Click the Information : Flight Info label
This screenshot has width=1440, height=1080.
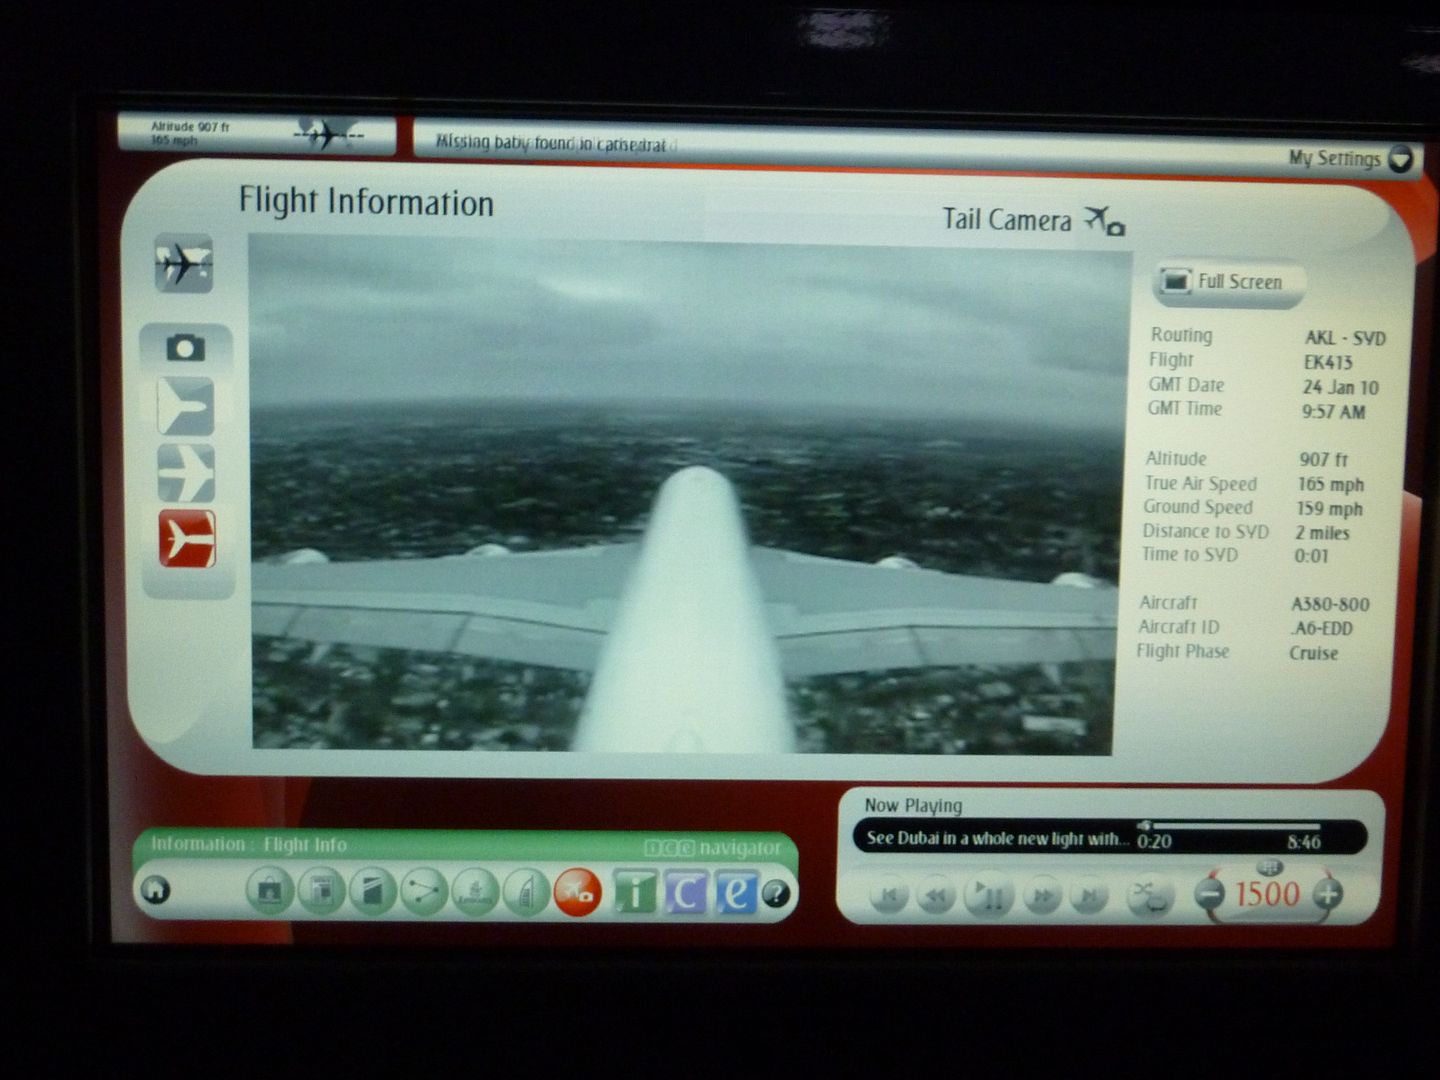coord(249,845)
